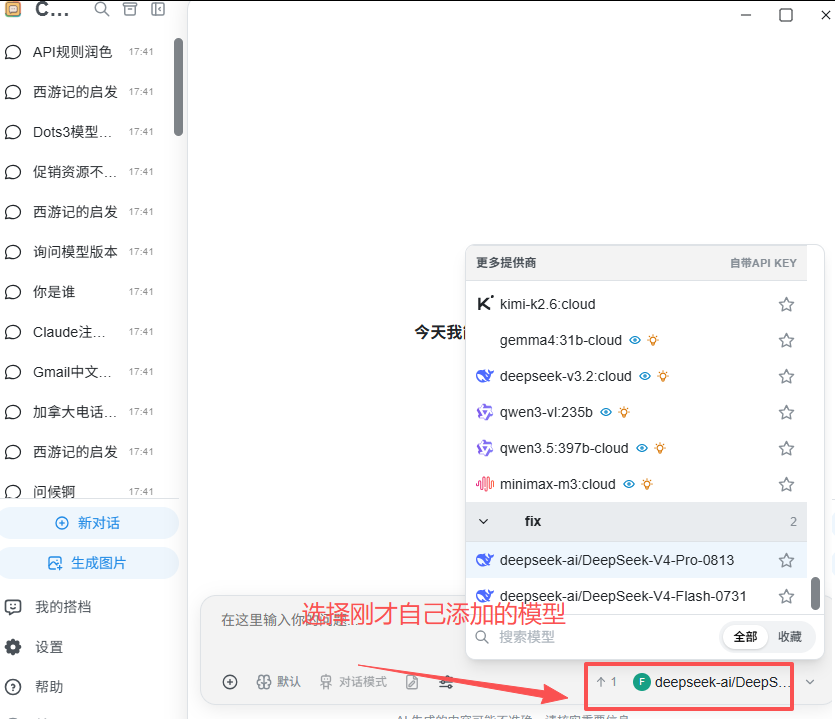Star the DeepSeek-V4-Flash-0731 model
Image resolution: width=835 pixels, height=719 pixels.
[x=786, y=596]
